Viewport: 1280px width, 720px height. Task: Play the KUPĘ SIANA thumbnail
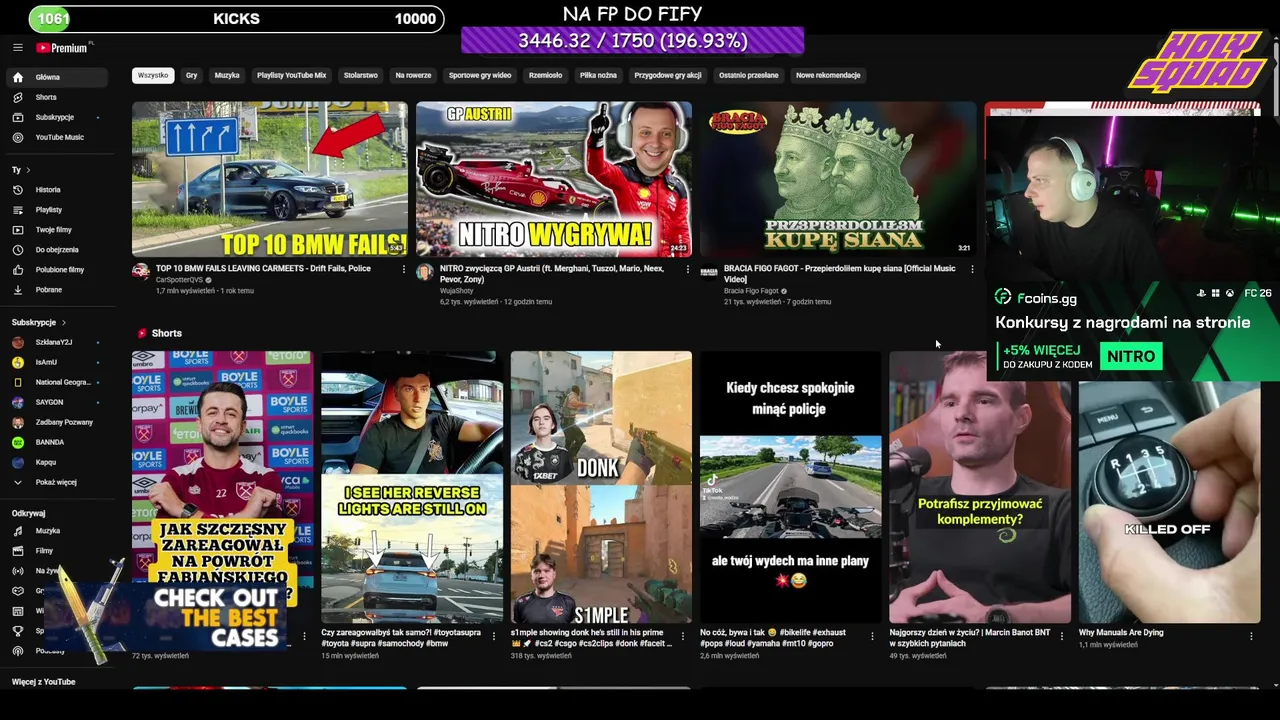pyautogui.click(x=838, y=179)
